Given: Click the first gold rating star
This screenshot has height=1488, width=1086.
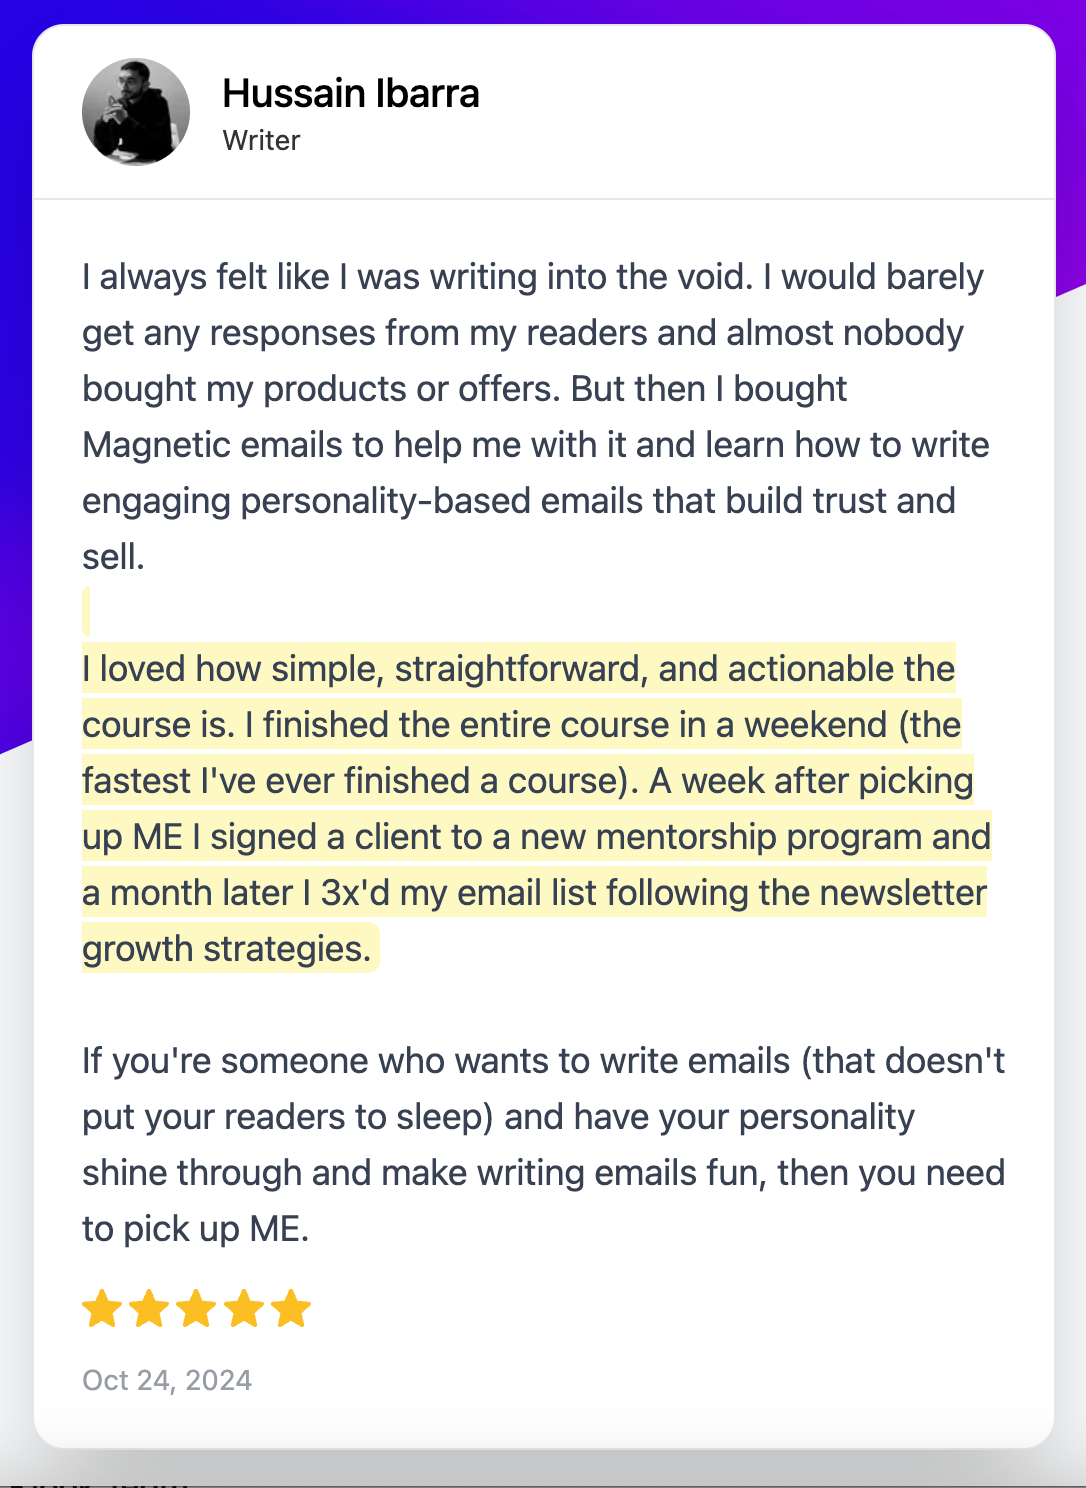Looking at the screenshot, I should tap(102, 1308).
